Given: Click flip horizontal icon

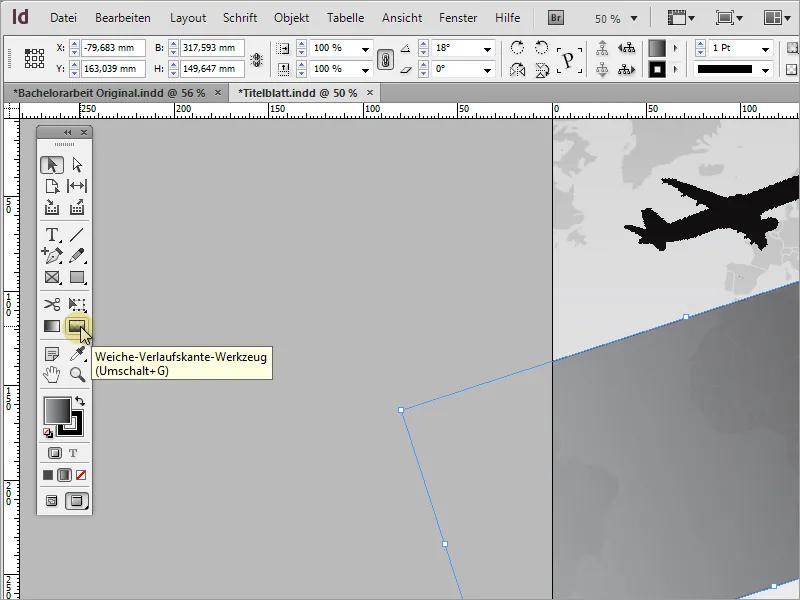Looking at the screenshot, I should (x=517, y=69).
